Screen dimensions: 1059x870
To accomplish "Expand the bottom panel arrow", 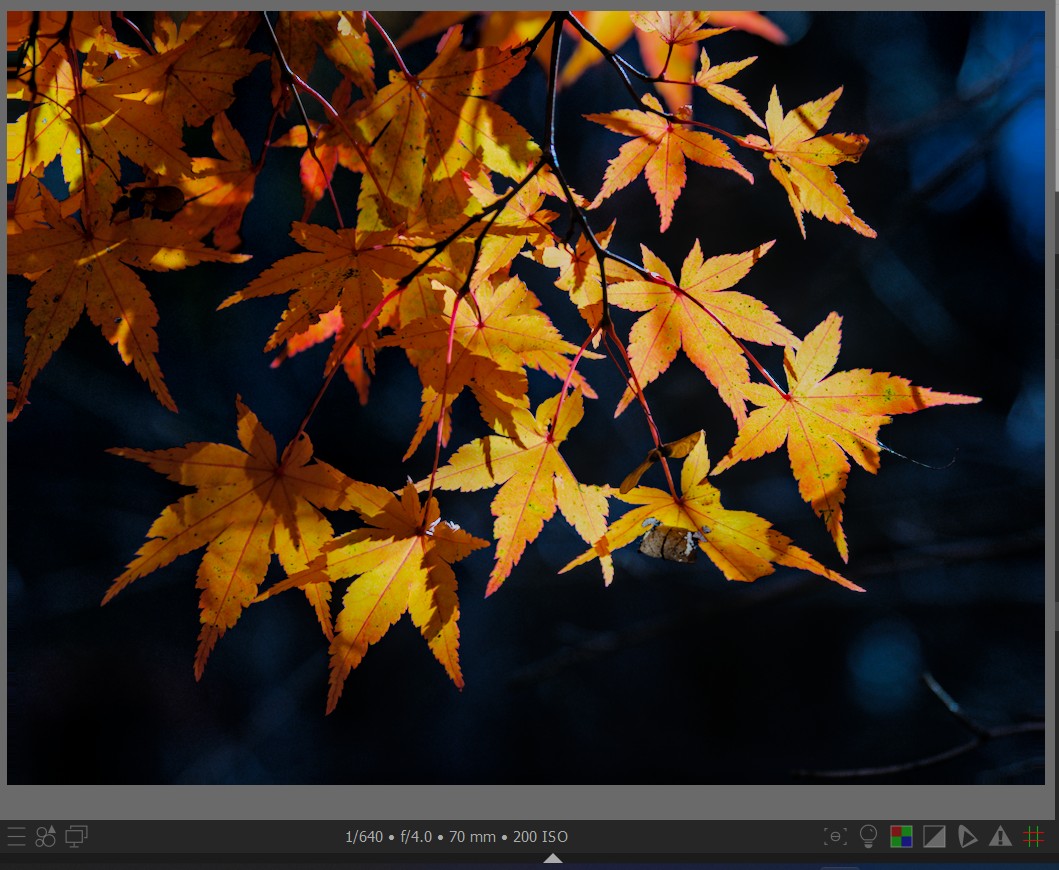I will pyautogui.click(x=552, y=858).
